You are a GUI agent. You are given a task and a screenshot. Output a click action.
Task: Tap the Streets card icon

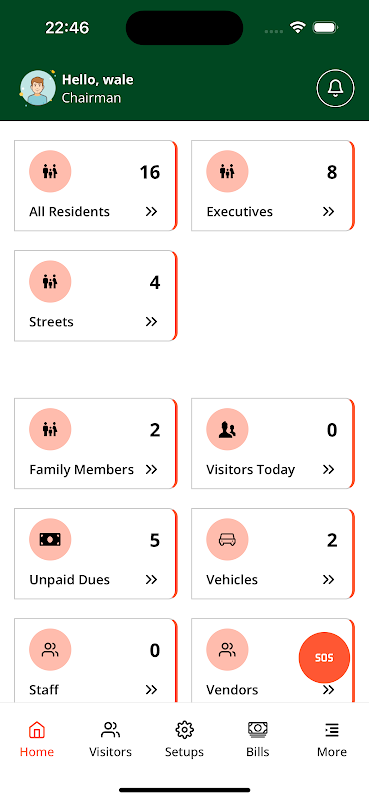point(50,282)
